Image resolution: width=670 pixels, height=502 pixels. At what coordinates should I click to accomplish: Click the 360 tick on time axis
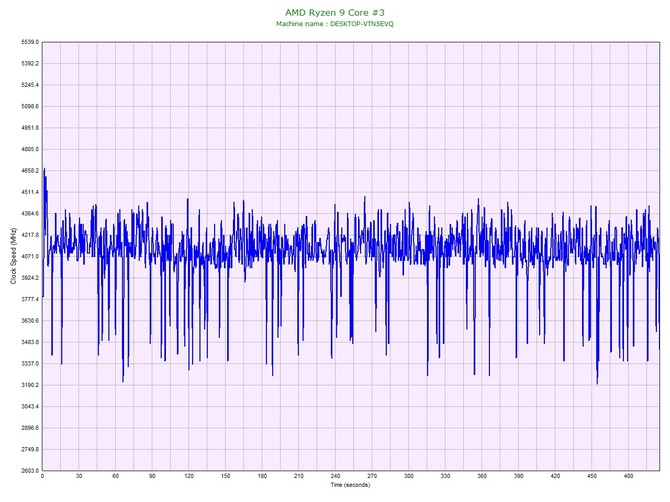click(x=482, y=476)
